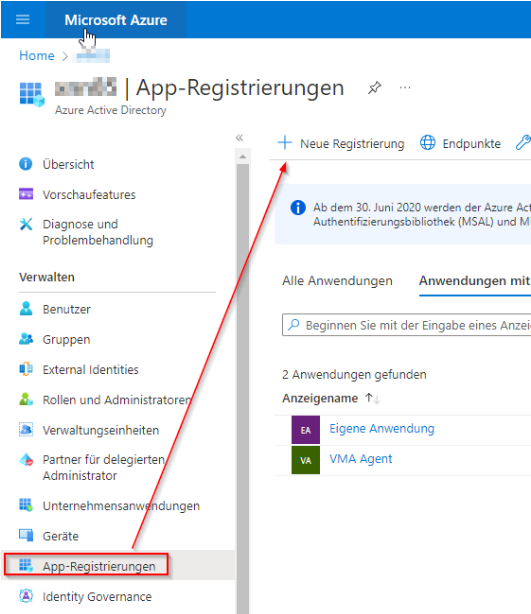Click the EA application tile
The width and height of the screenshot is (531, 614).
click(x=305, y=430)
